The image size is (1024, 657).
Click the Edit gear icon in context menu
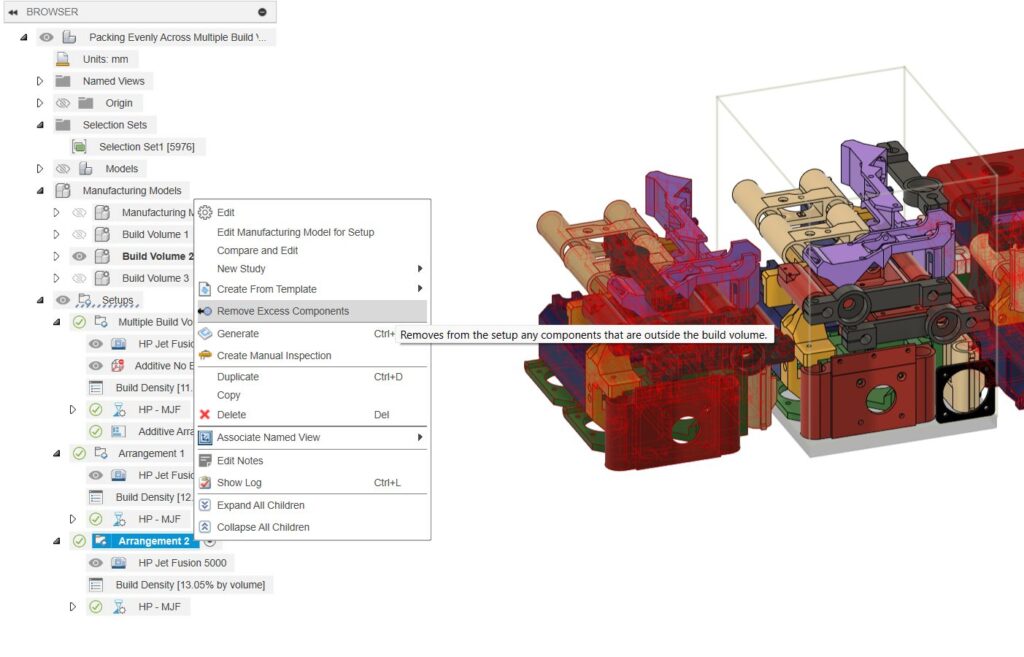pos(205,212)
